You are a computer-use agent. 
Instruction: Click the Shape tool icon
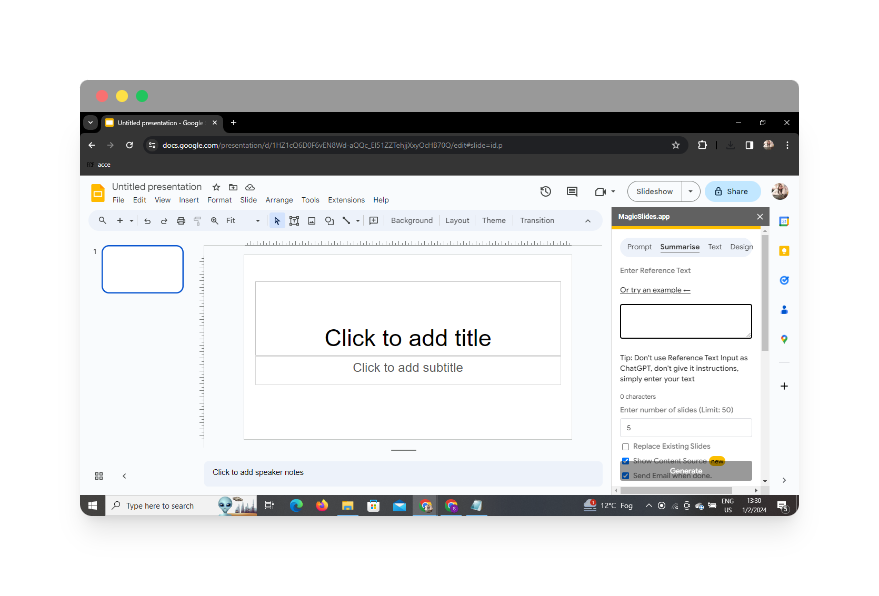pyautogui.click(x=330, y=221)
